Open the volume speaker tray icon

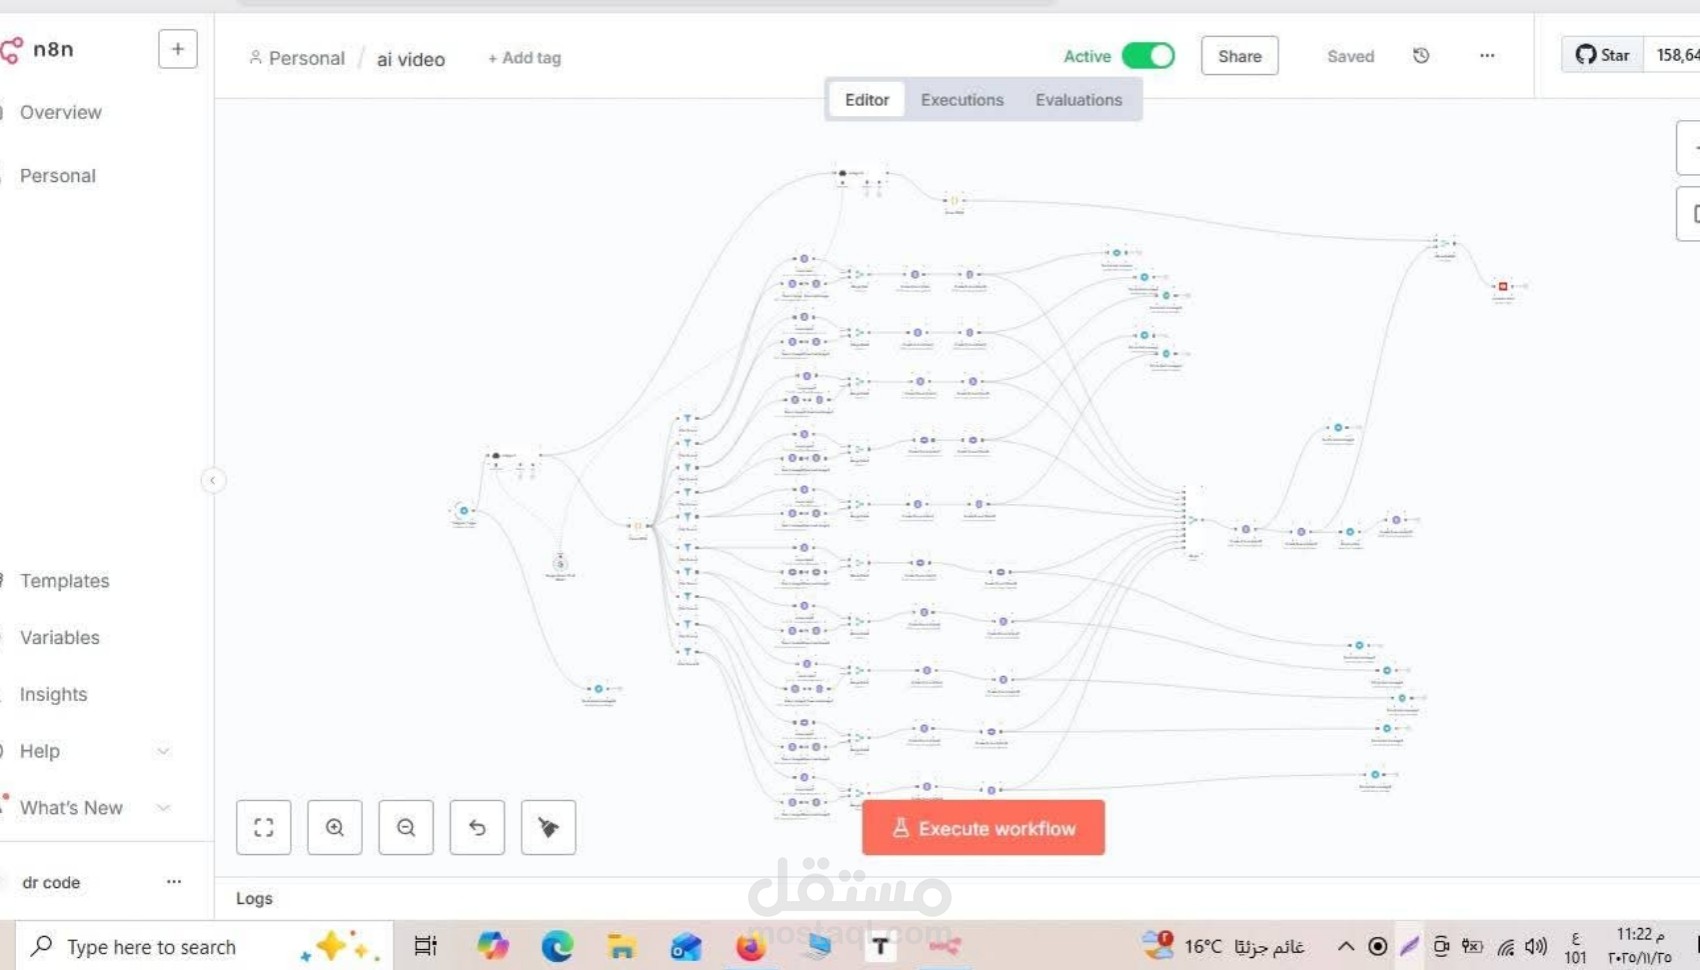pos(1536,946)
